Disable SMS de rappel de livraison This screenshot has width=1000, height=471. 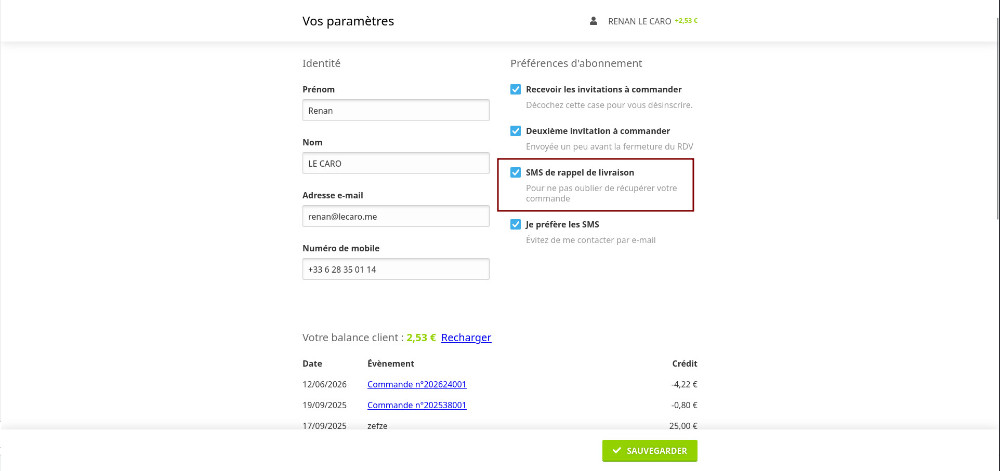pos(515,172)
